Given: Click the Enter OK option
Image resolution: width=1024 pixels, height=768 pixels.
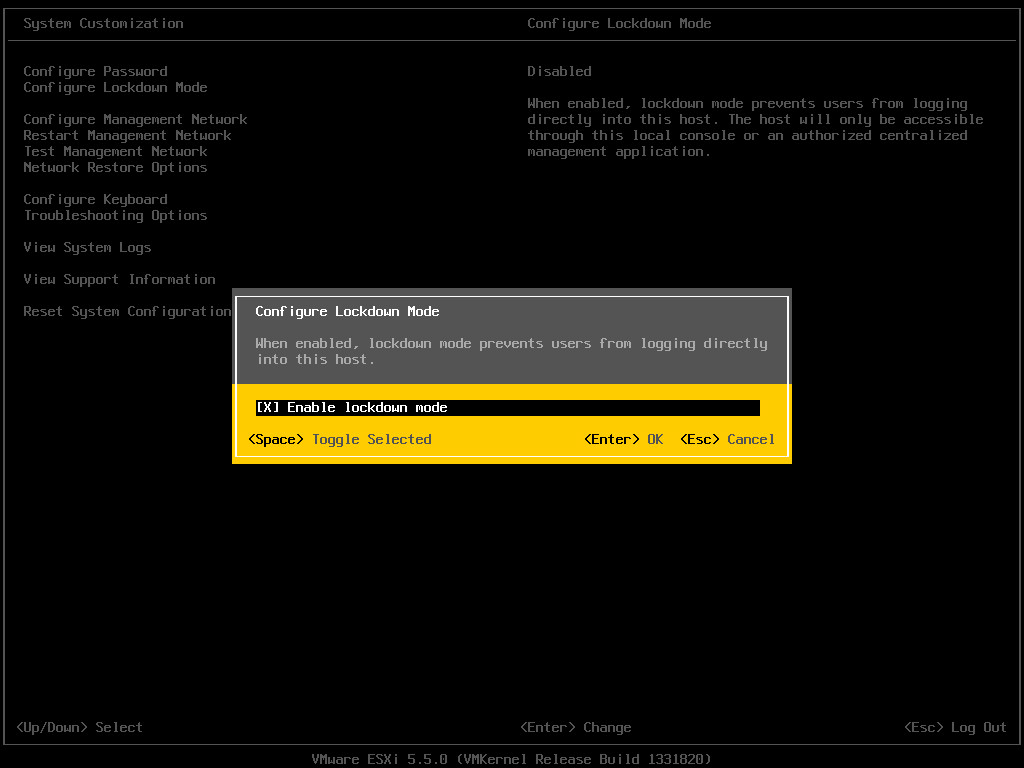Looking at the screenshot, I should (624, 440).
